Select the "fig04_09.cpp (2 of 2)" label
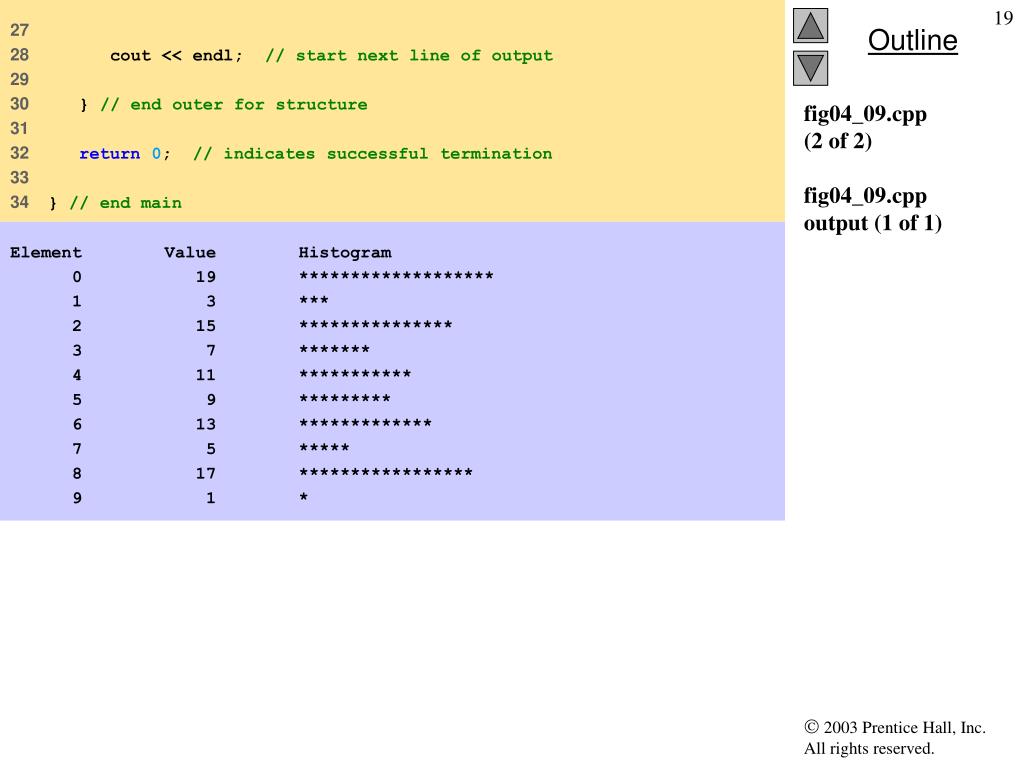The width and height of the screenshot is (1024, 768). click(865, 127)
